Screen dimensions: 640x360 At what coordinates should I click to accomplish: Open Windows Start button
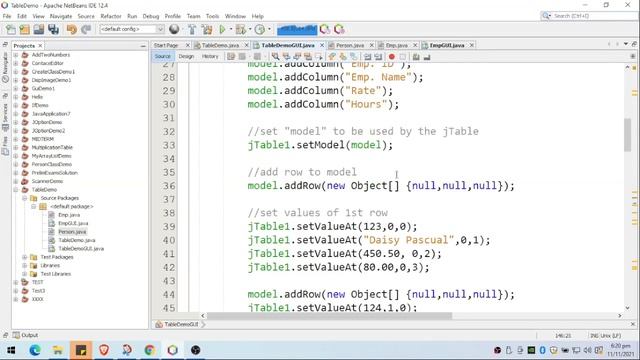pos(11,350)
